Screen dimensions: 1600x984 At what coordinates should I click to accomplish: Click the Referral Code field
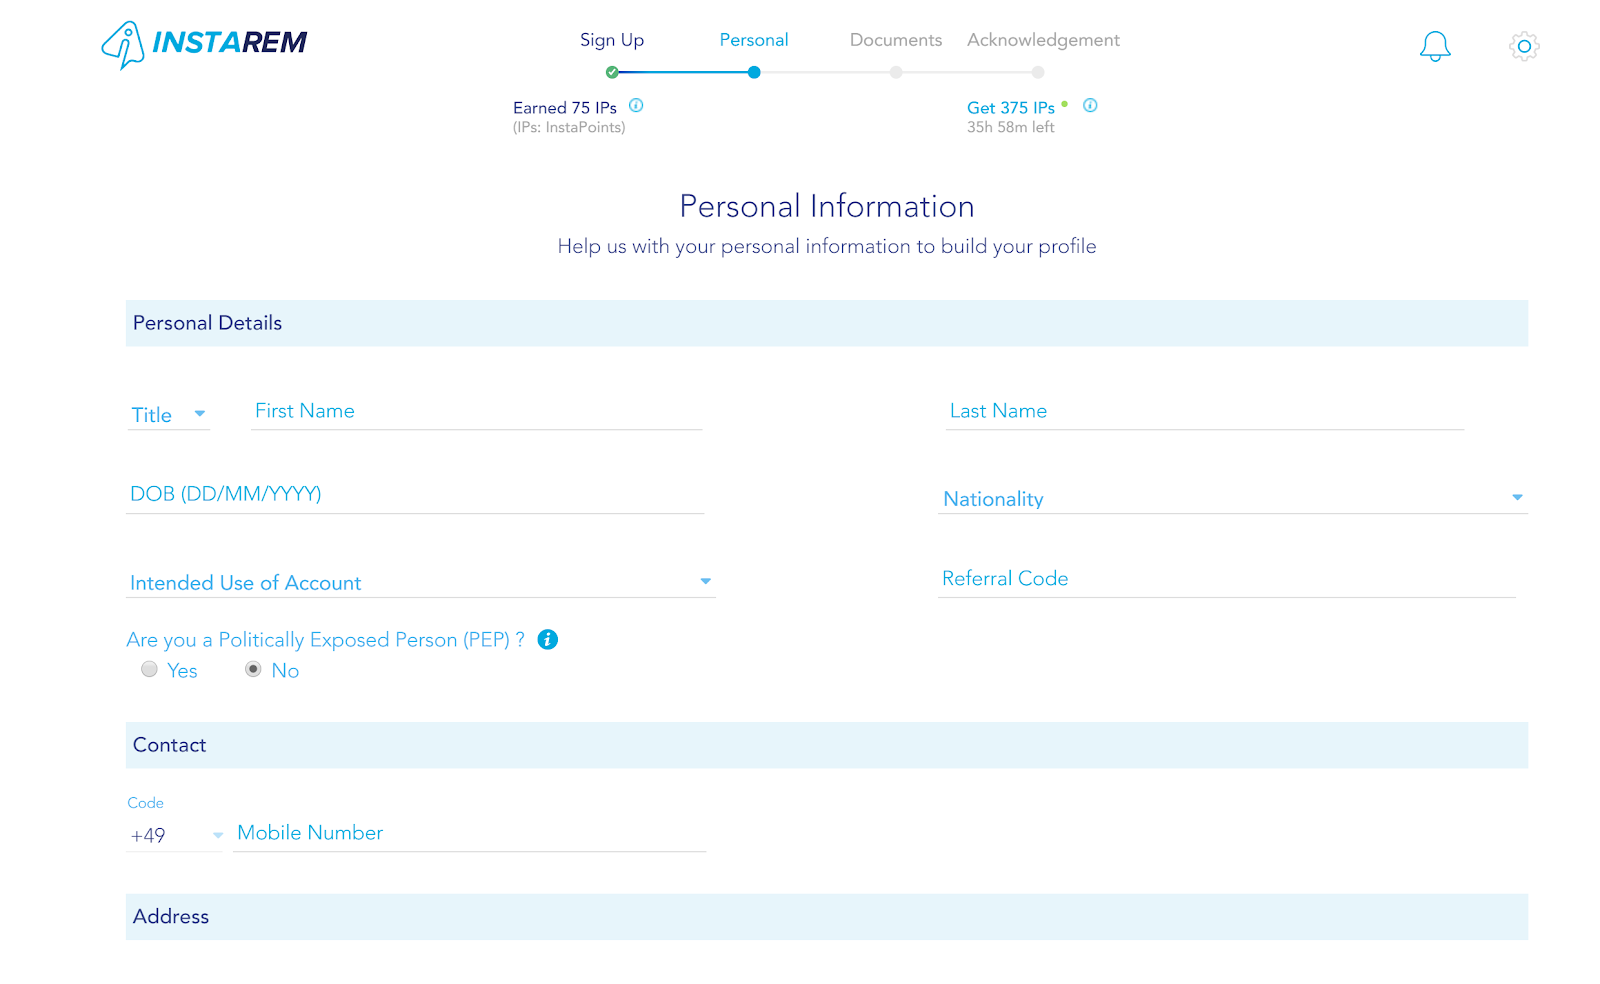coord(1227,579)
